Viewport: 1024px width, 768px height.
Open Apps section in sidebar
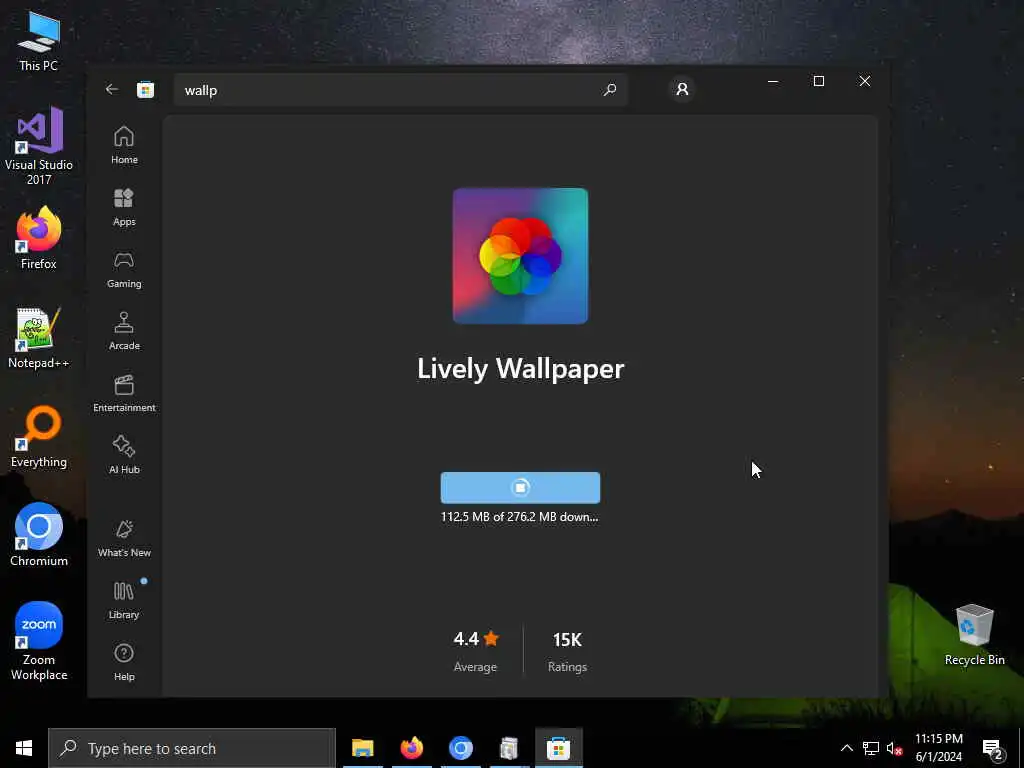[124, 207]
